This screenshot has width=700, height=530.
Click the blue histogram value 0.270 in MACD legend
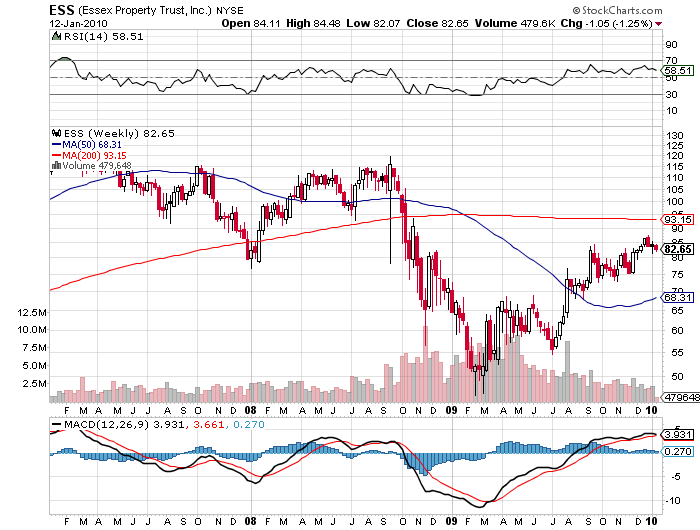pos(249,425)
